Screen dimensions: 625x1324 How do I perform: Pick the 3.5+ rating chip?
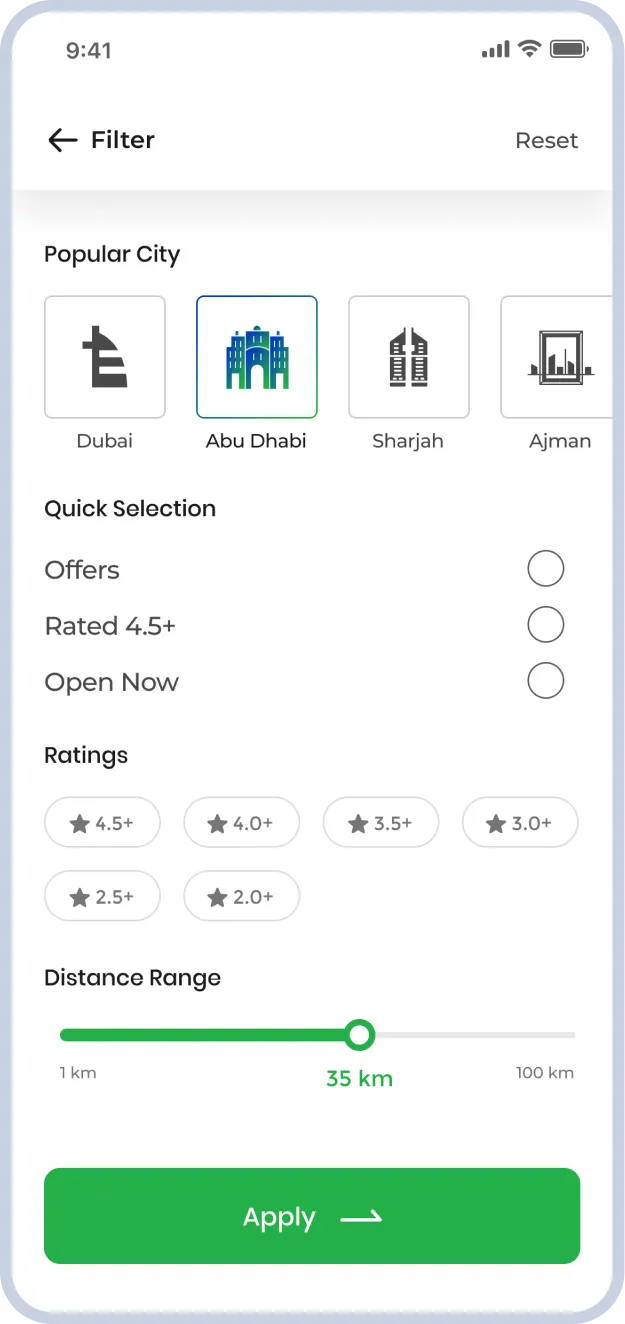pos(380,823)
